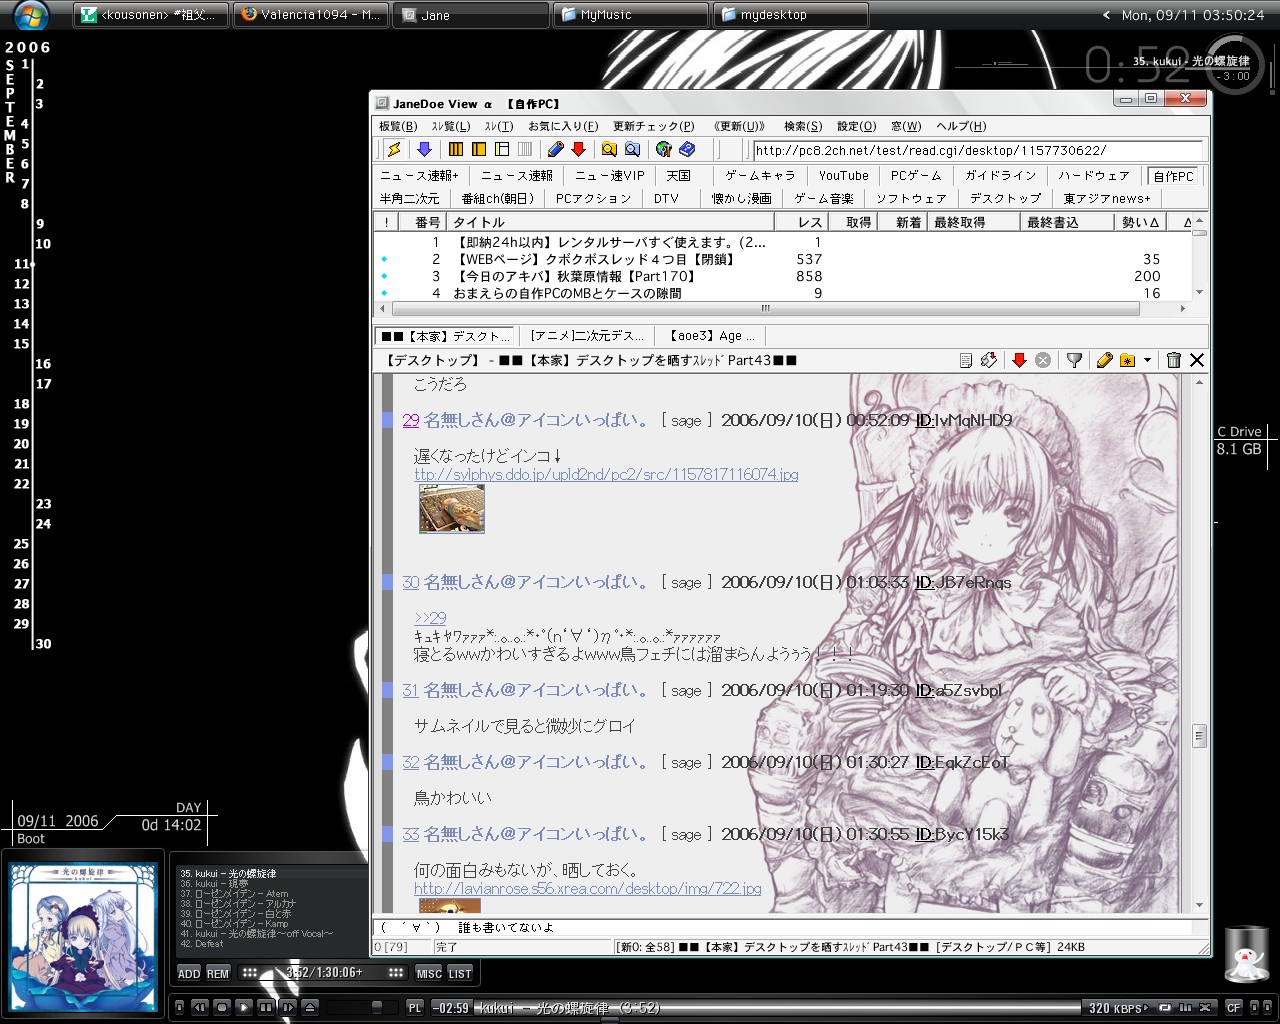
Task: Click the player Previous track button
Action: pyautogui.click(x=200, y=1007)
